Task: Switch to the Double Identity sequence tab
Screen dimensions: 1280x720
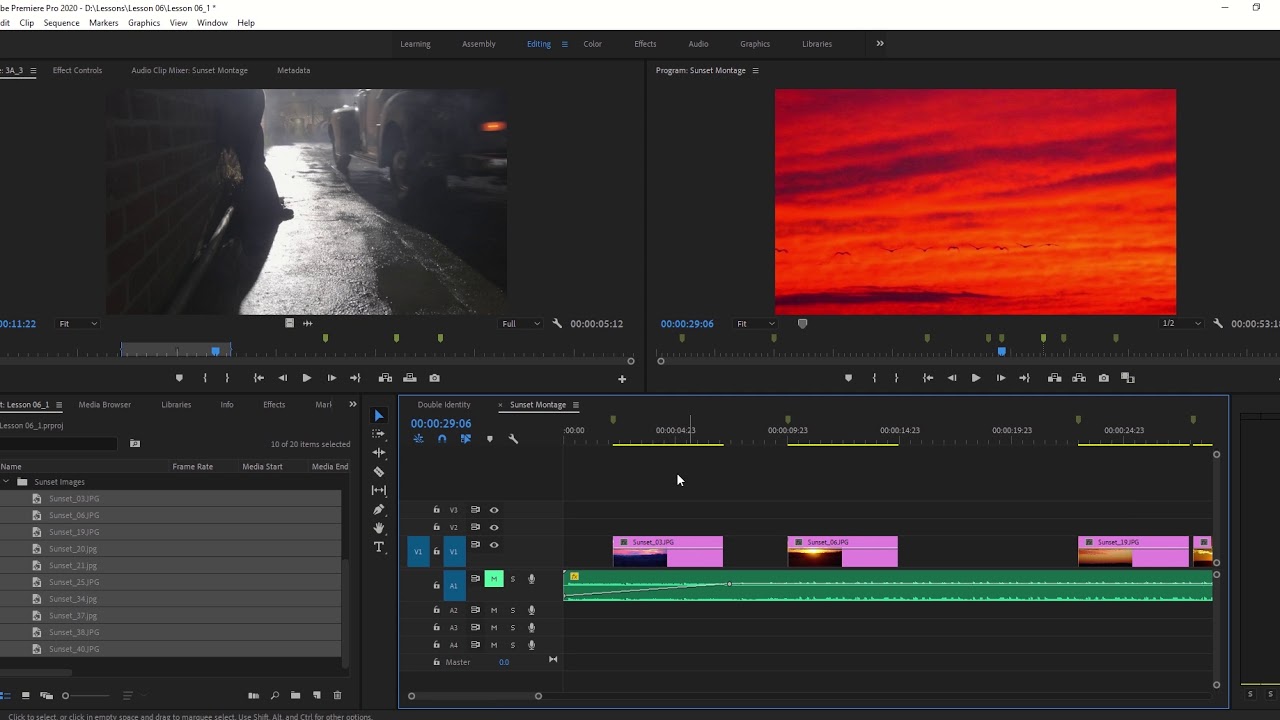Action: pyautogui.click(x=444, y=405)
